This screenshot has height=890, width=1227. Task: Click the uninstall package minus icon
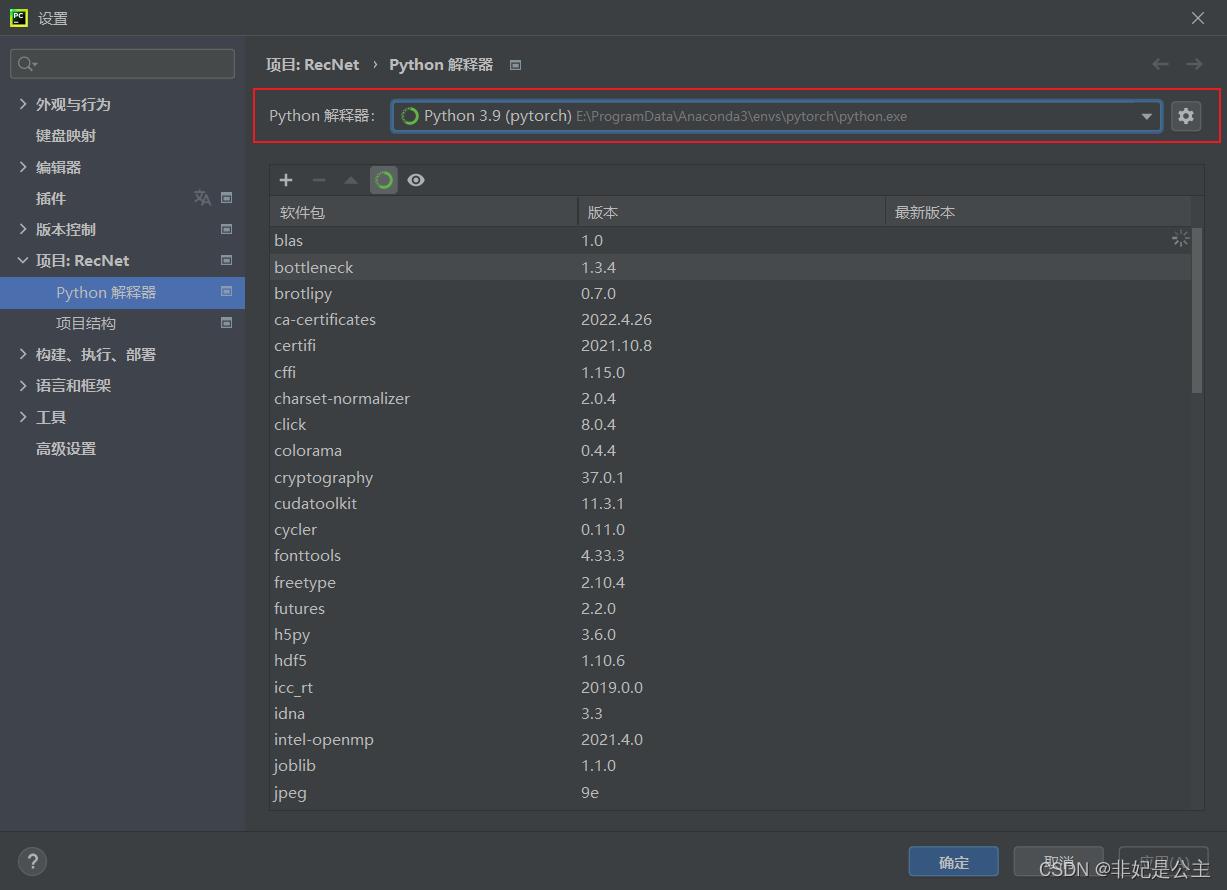319,180
